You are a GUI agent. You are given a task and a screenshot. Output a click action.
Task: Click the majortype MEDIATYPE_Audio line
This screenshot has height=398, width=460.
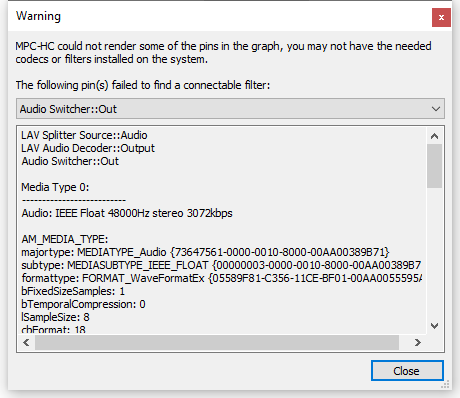pos(205,252)
